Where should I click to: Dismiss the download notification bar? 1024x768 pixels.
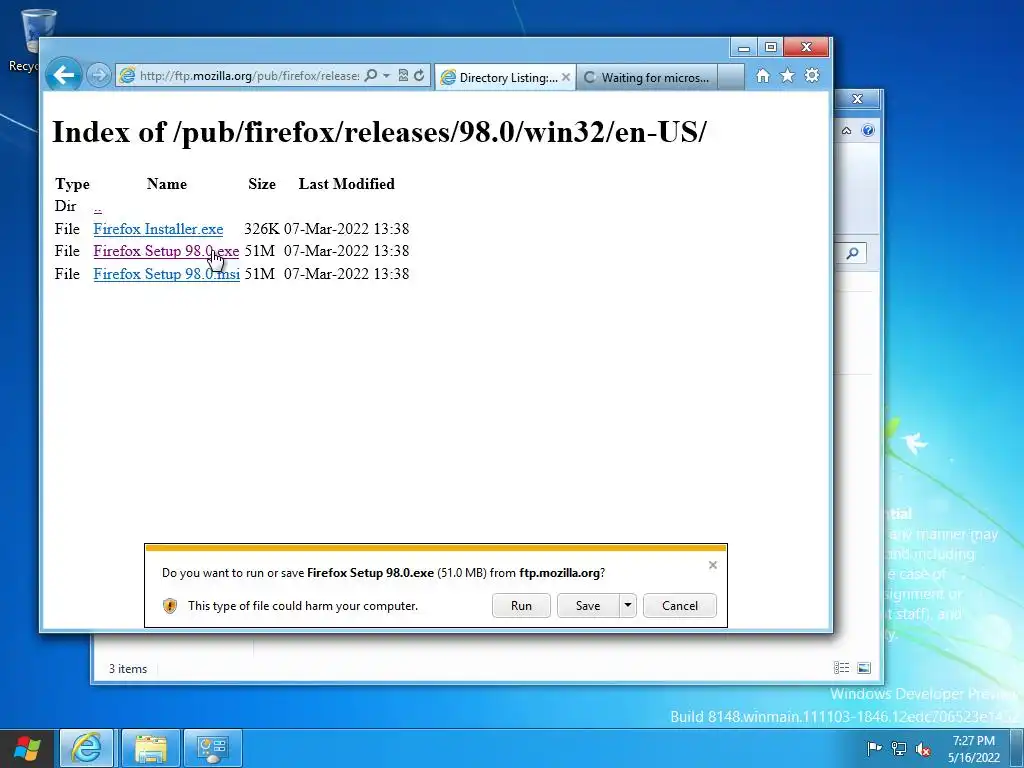(x=712, y=565)
